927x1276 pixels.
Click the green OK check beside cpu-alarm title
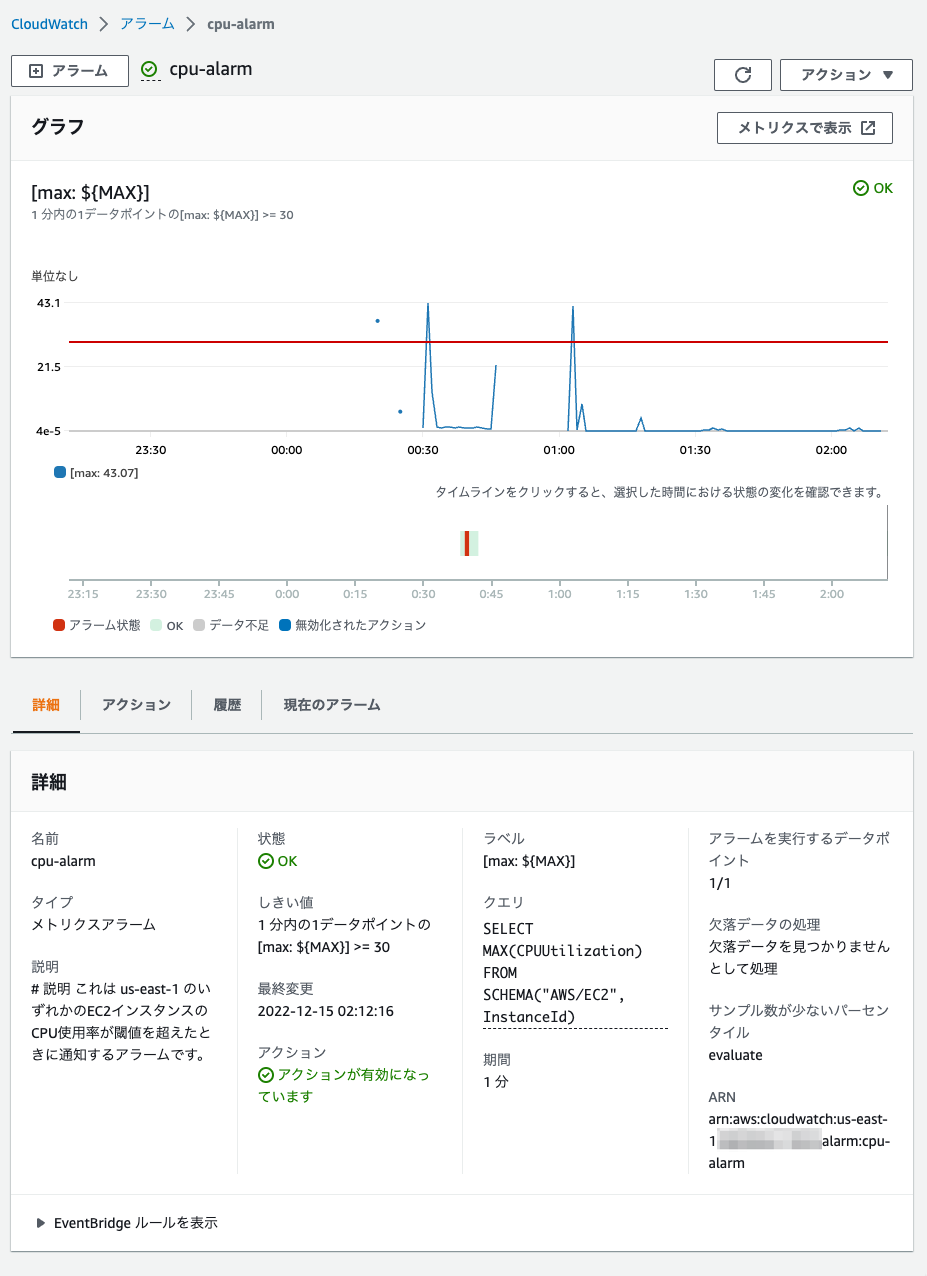pyautogui.click(x=148, y=70)
